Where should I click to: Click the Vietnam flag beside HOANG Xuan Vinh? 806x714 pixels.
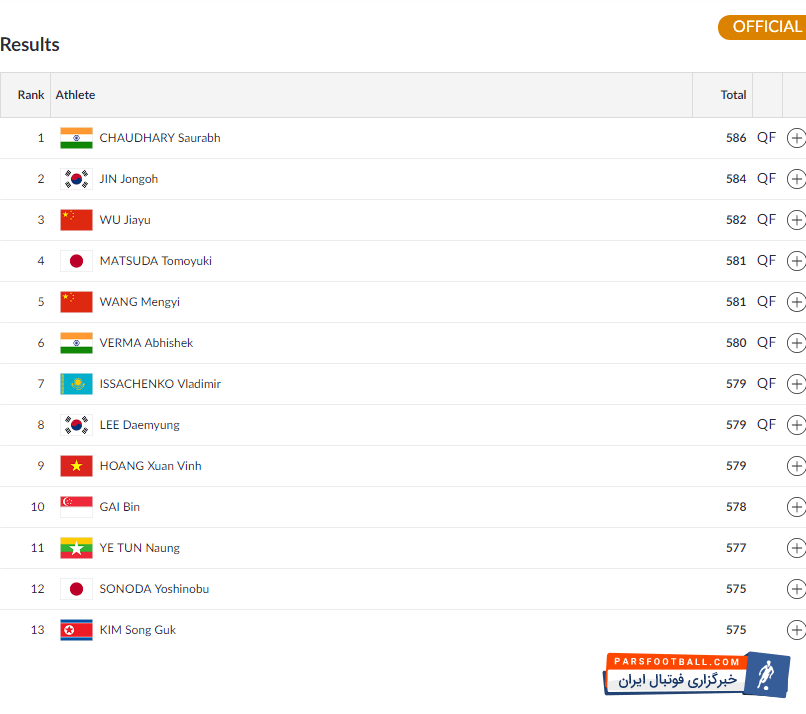click(x=76, y=466)
